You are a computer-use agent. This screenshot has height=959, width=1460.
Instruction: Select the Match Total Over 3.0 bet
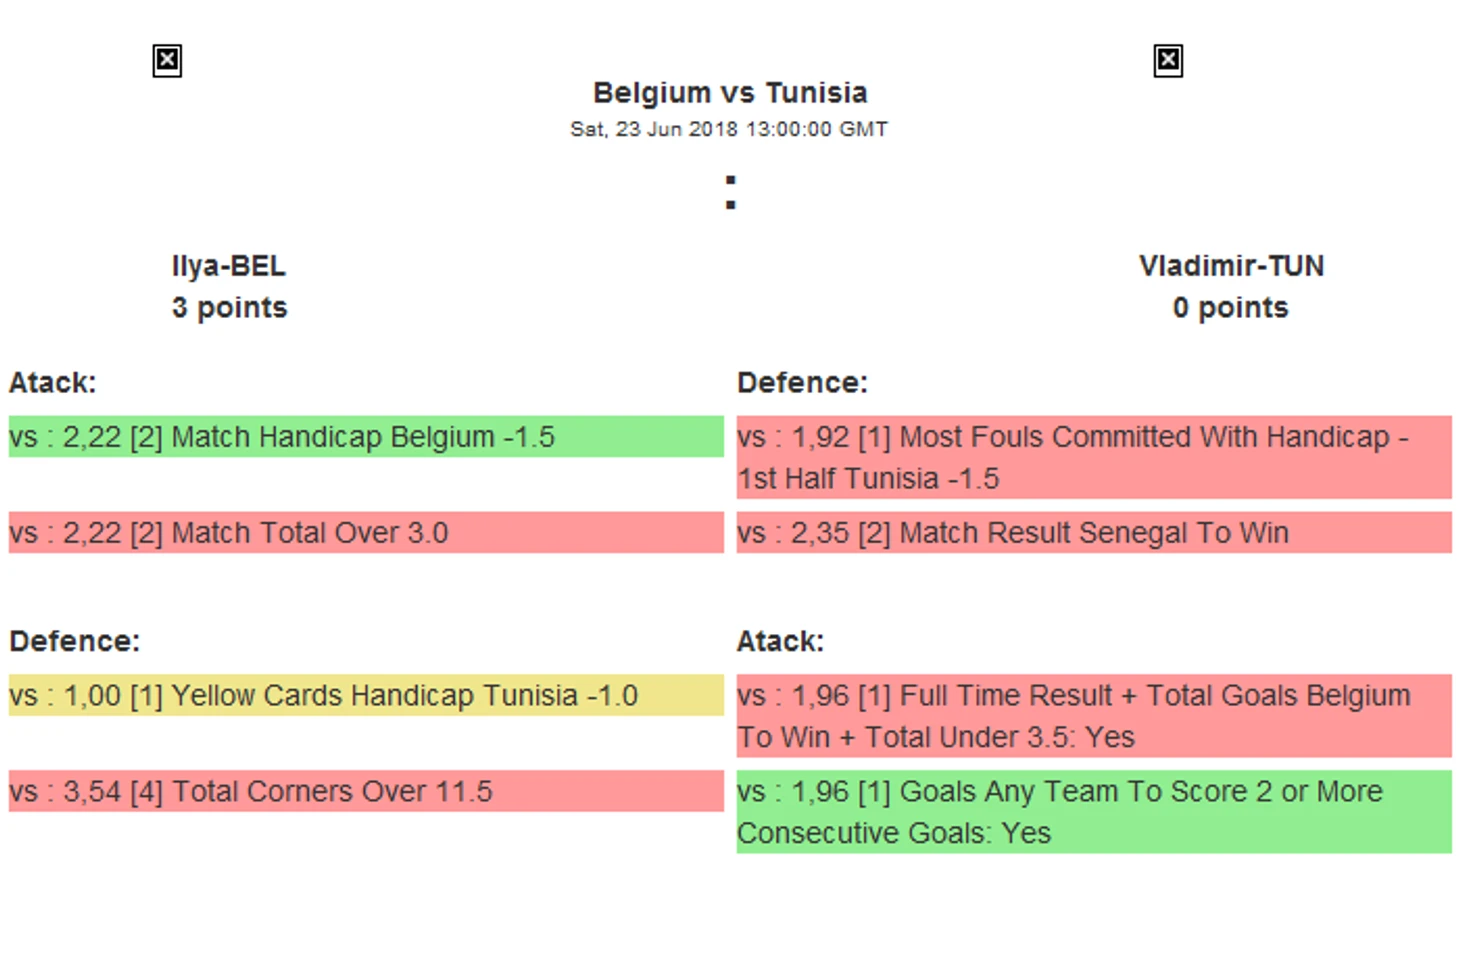tap(365, 533)
